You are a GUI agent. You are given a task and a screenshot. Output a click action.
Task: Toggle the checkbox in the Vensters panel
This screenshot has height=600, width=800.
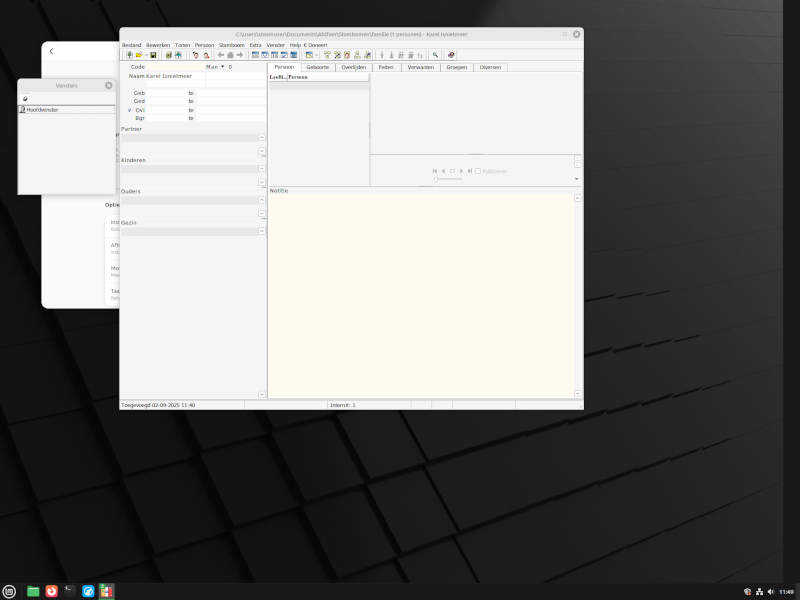pos(24,98)
